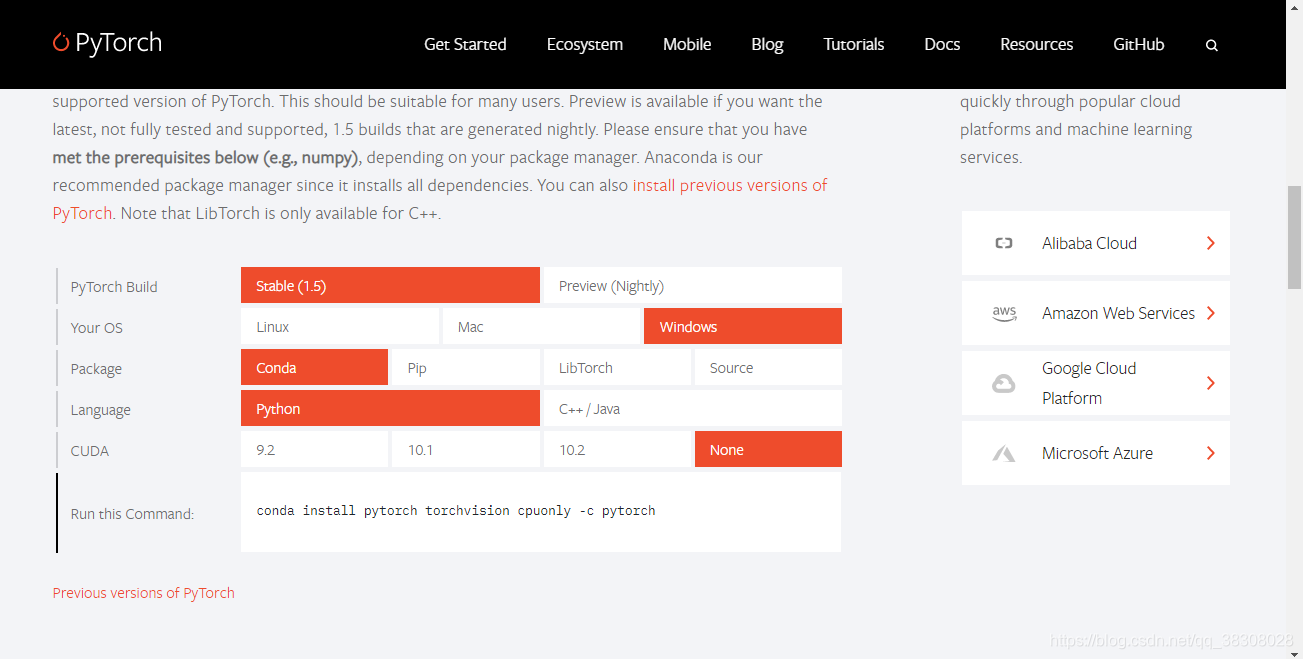Visit GitHub nav link
The width and height of the screenshot is (1303, 659).
(x=1139, y=44)
